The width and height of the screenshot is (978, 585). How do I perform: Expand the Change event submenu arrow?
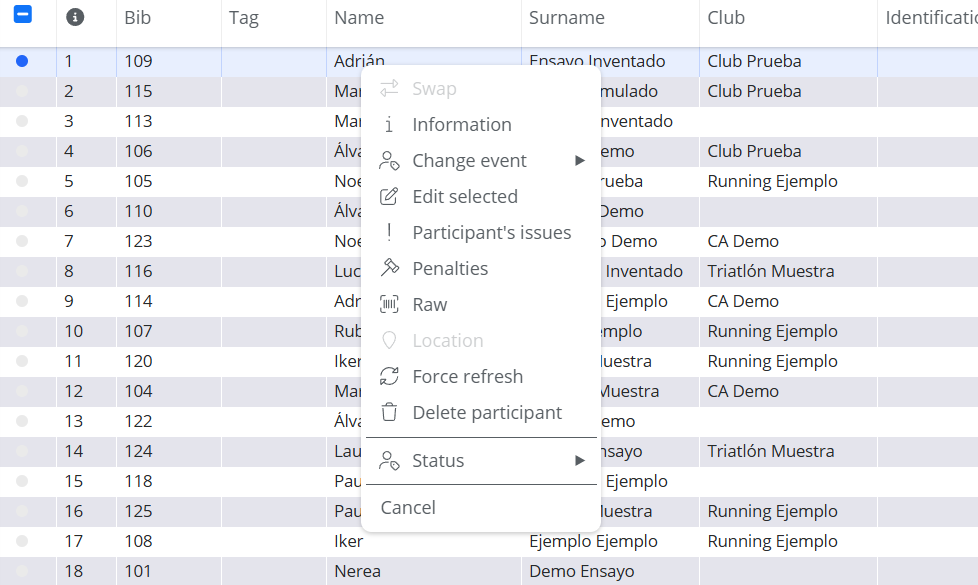tap(580, 161)
